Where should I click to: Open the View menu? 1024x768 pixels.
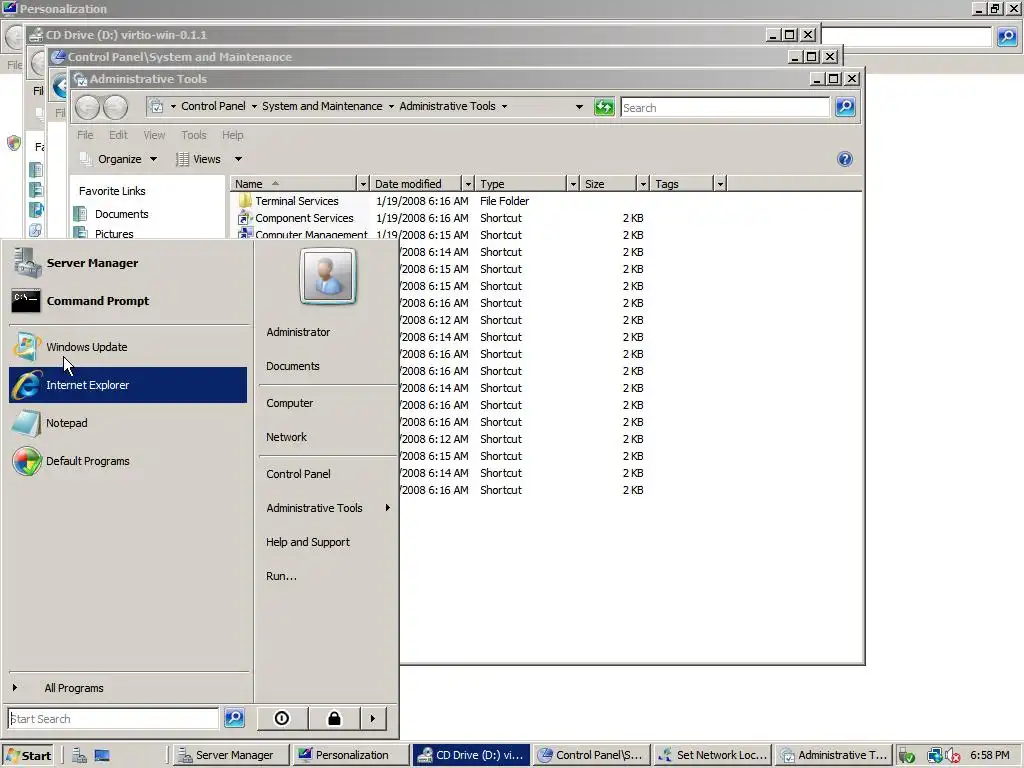[154, 135]
